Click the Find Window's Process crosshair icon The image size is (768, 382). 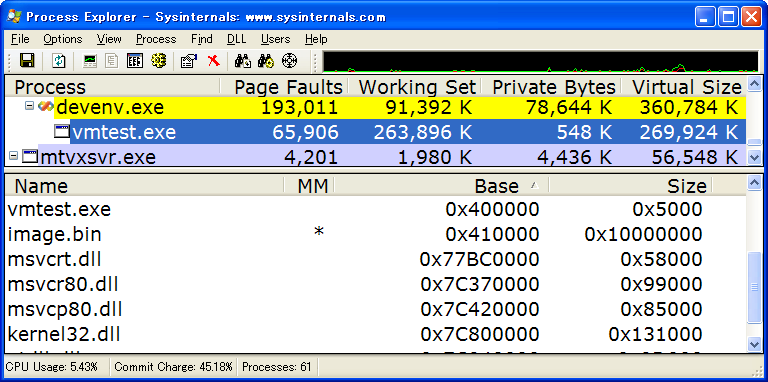coord(289,61)
